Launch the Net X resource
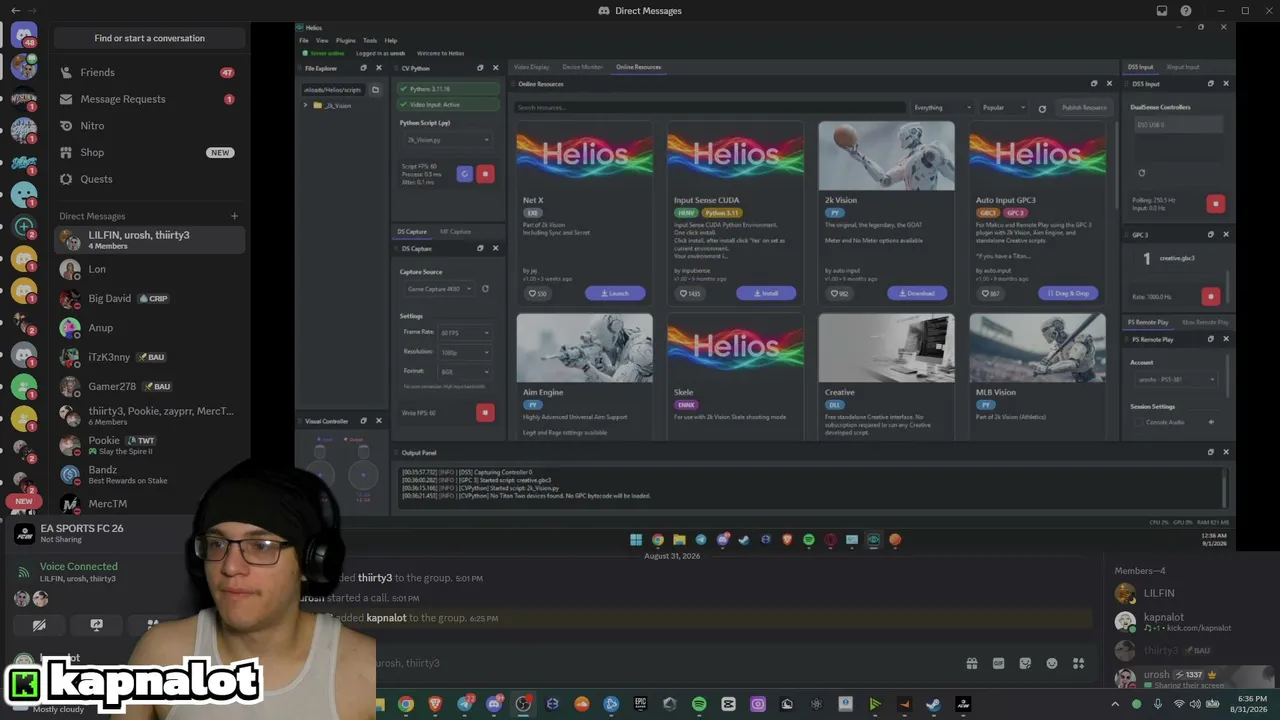The image size is (1280, 720). point(615,293)
